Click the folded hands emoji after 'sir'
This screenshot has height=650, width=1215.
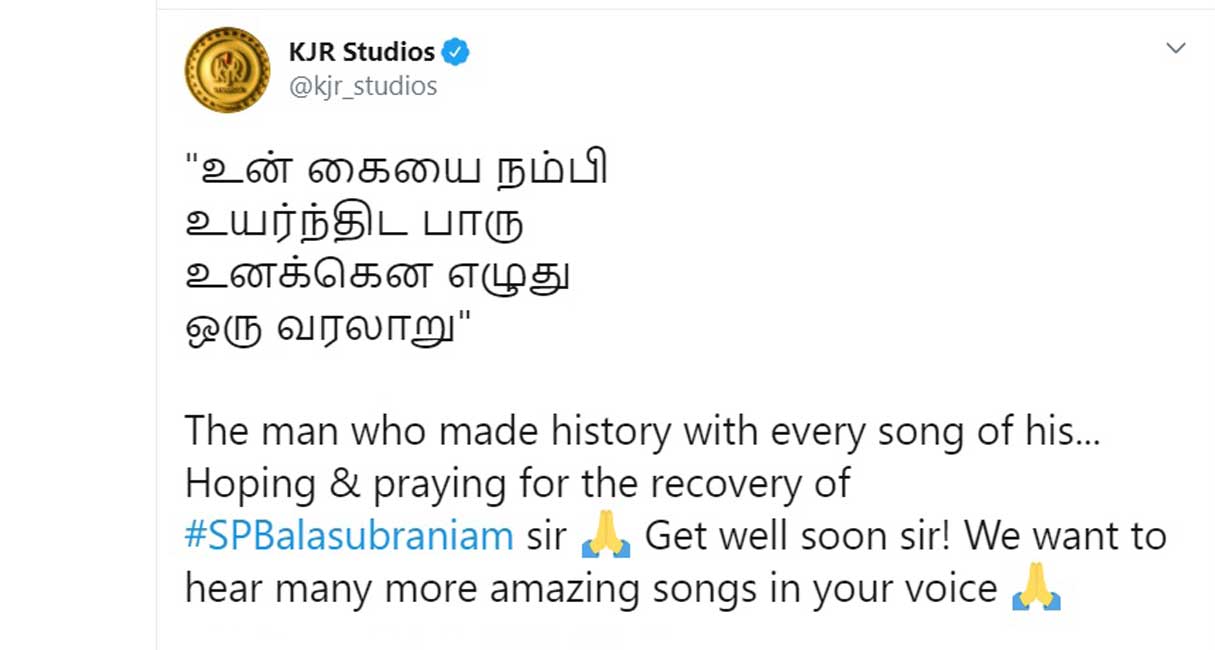tap(606, 537)
